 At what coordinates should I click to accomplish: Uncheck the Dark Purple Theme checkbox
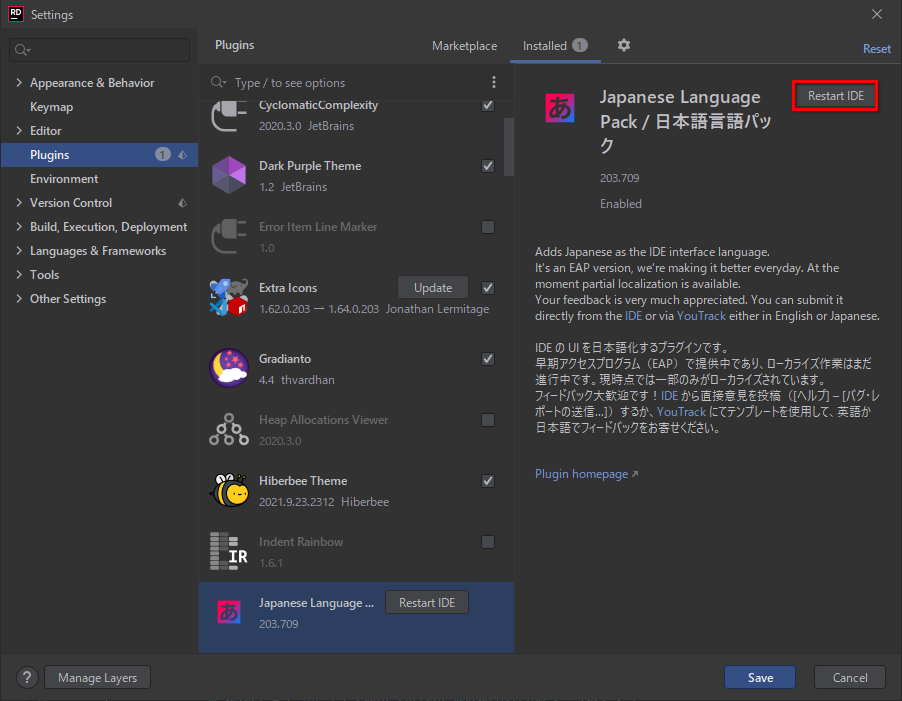[x=488, y=166]
